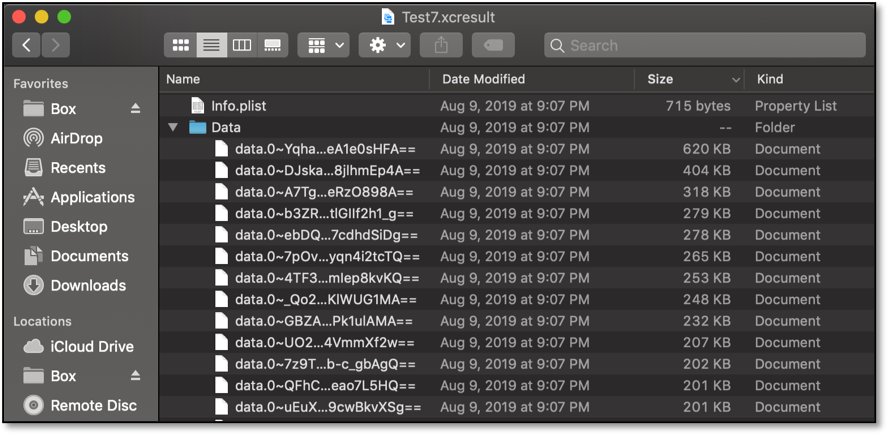Screen dimensions: 887x435
Task: Click the Edit Tags toolbar icon
Action: [x=493, y=45]
